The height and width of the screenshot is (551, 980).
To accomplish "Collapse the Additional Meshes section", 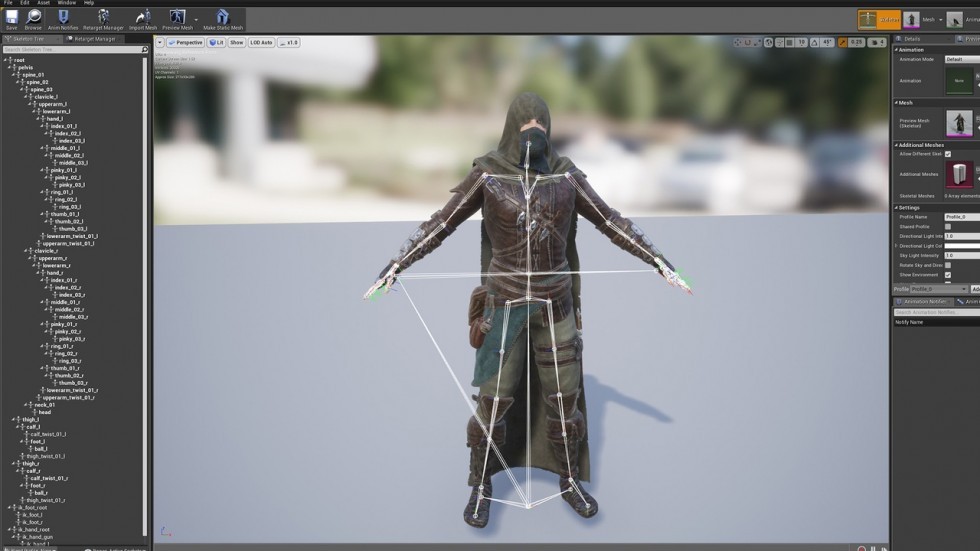I will 896,145.
